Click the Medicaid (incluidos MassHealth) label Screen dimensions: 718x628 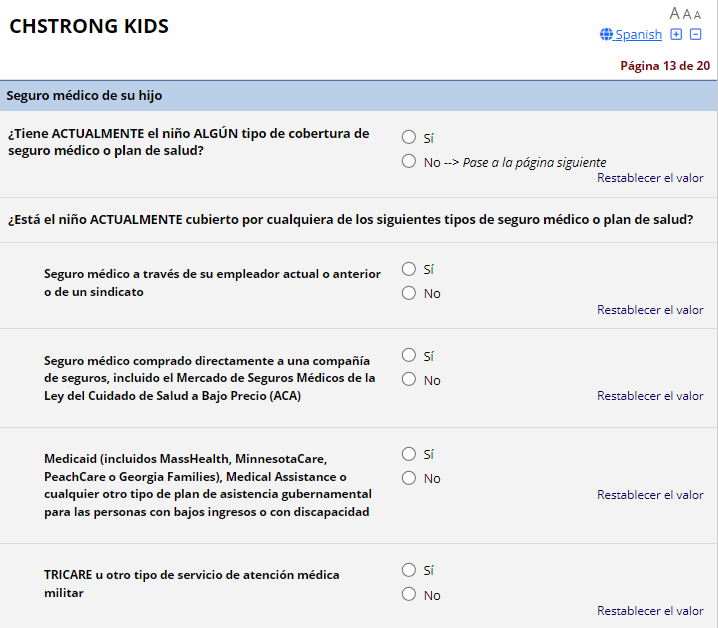208,486
